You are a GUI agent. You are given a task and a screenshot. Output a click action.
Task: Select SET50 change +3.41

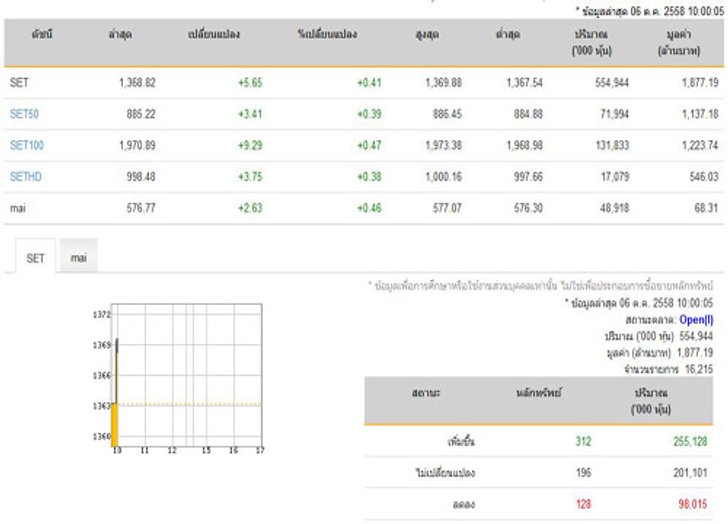click(x=250, y=114)
